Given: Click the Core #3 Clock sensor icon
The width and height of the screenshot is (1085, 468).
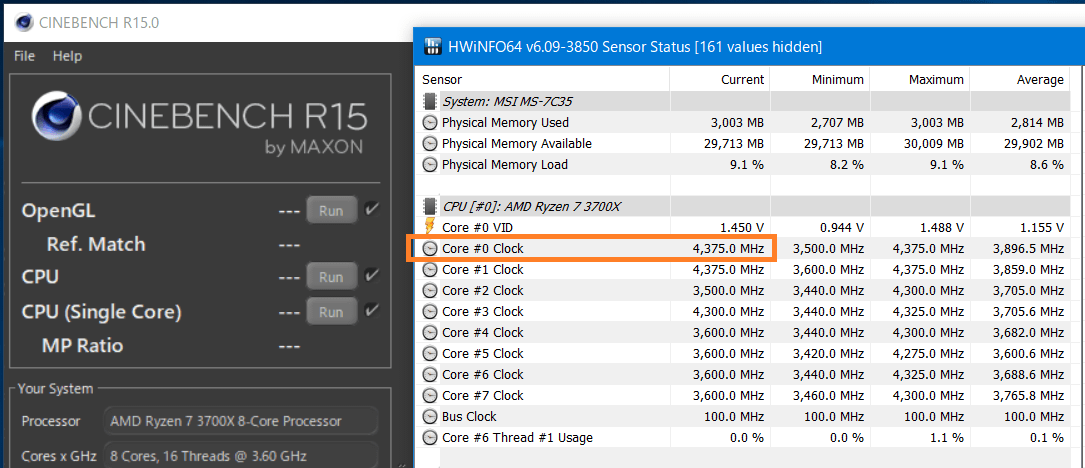Looking at the screenshot, I should coord(430,312).
